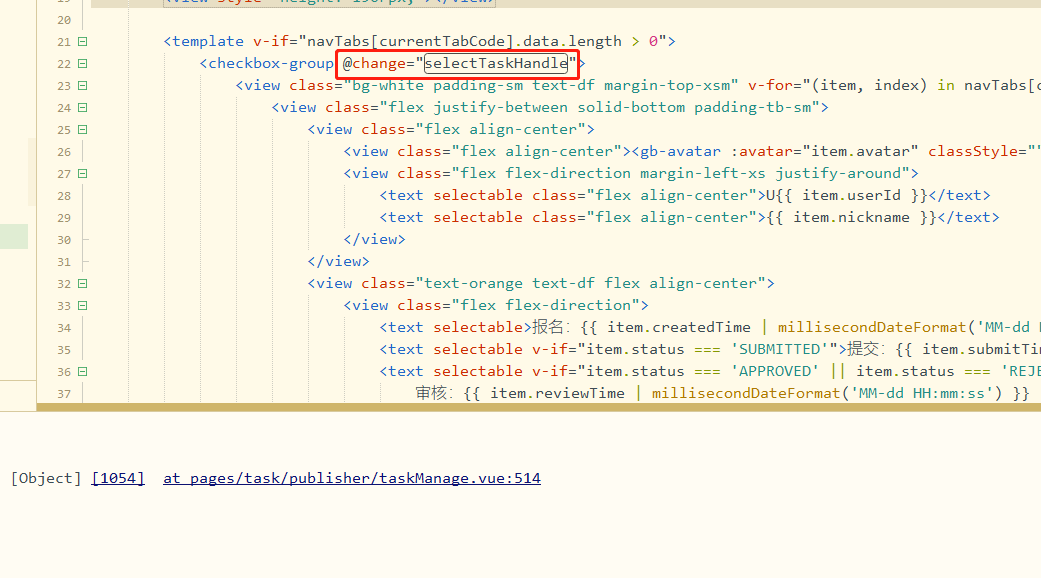Fold the code block on line 25
This screenshot has width=1041, height=578.
(82, 130)
